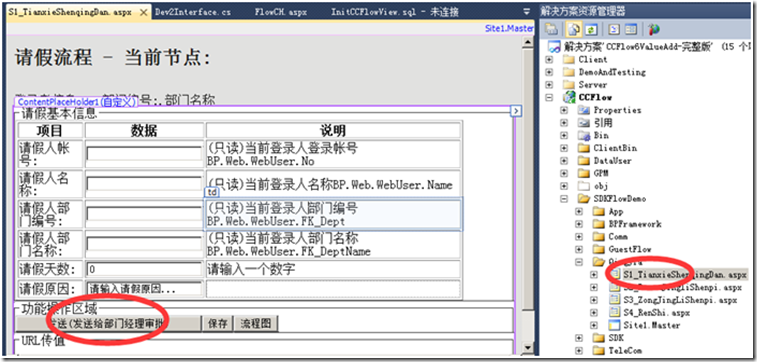757x362 pixels.
Task: Switch to the InitCCFlowView.sql tab
Action: point(395,13)
